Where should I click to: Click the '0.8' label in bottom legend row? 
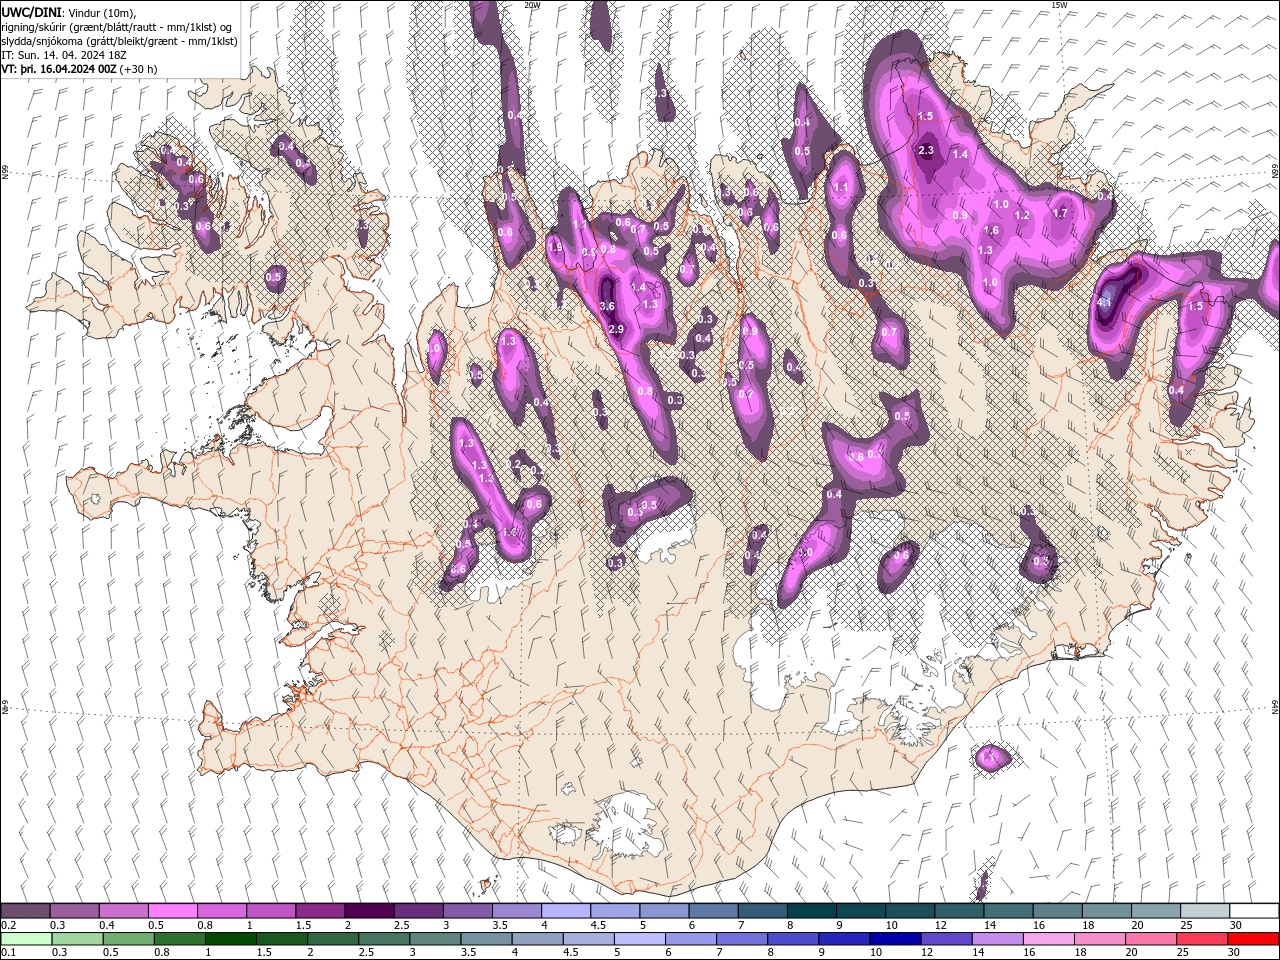tap(162, 953)
